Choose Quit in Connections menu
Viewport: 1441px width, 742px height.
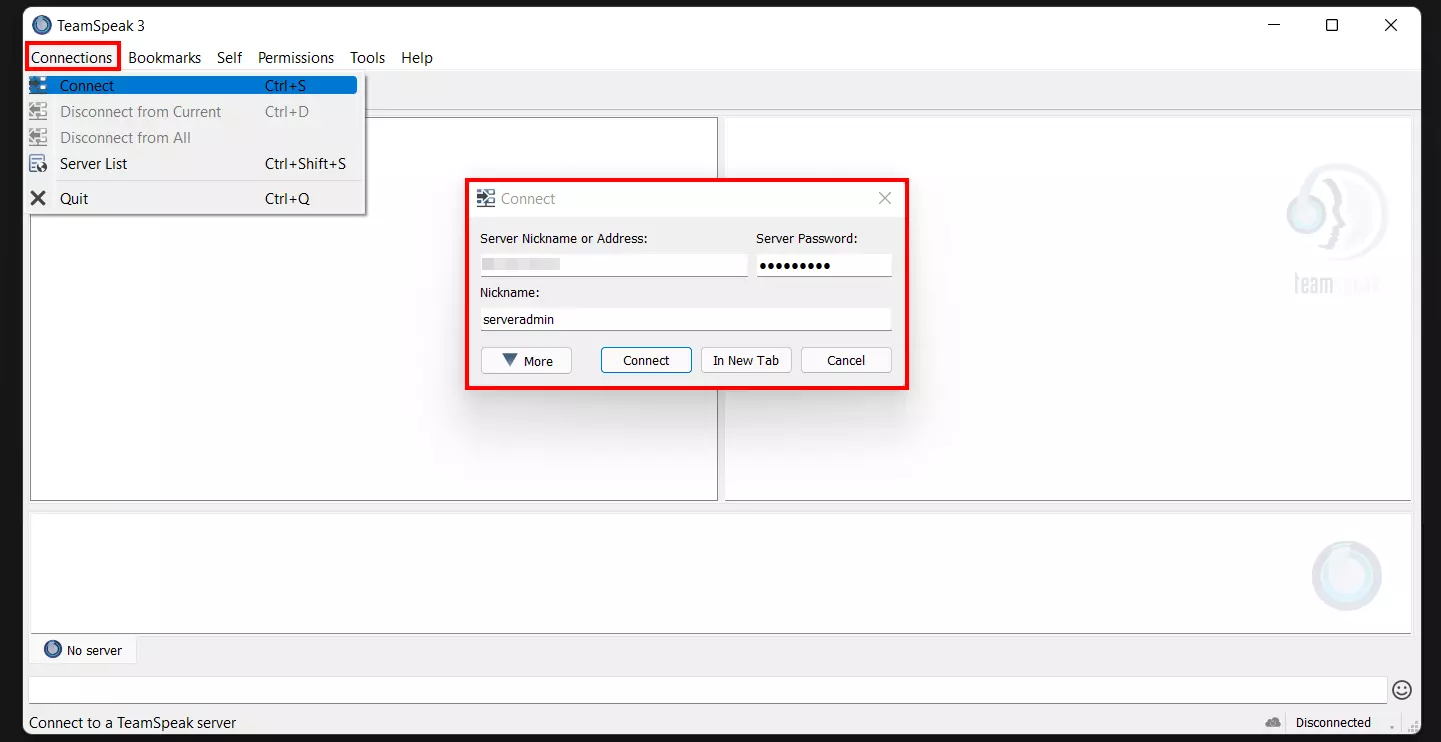point(193,198)
